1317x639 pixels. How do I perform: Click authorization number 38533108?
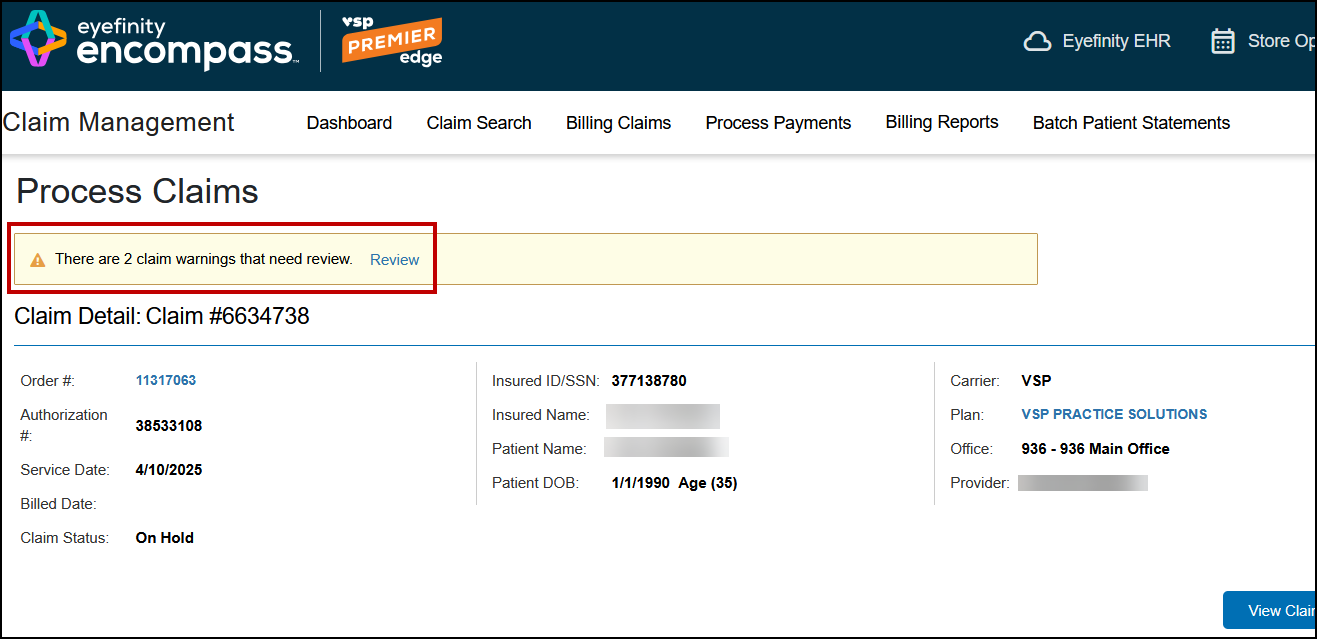[x=169, y=426]
